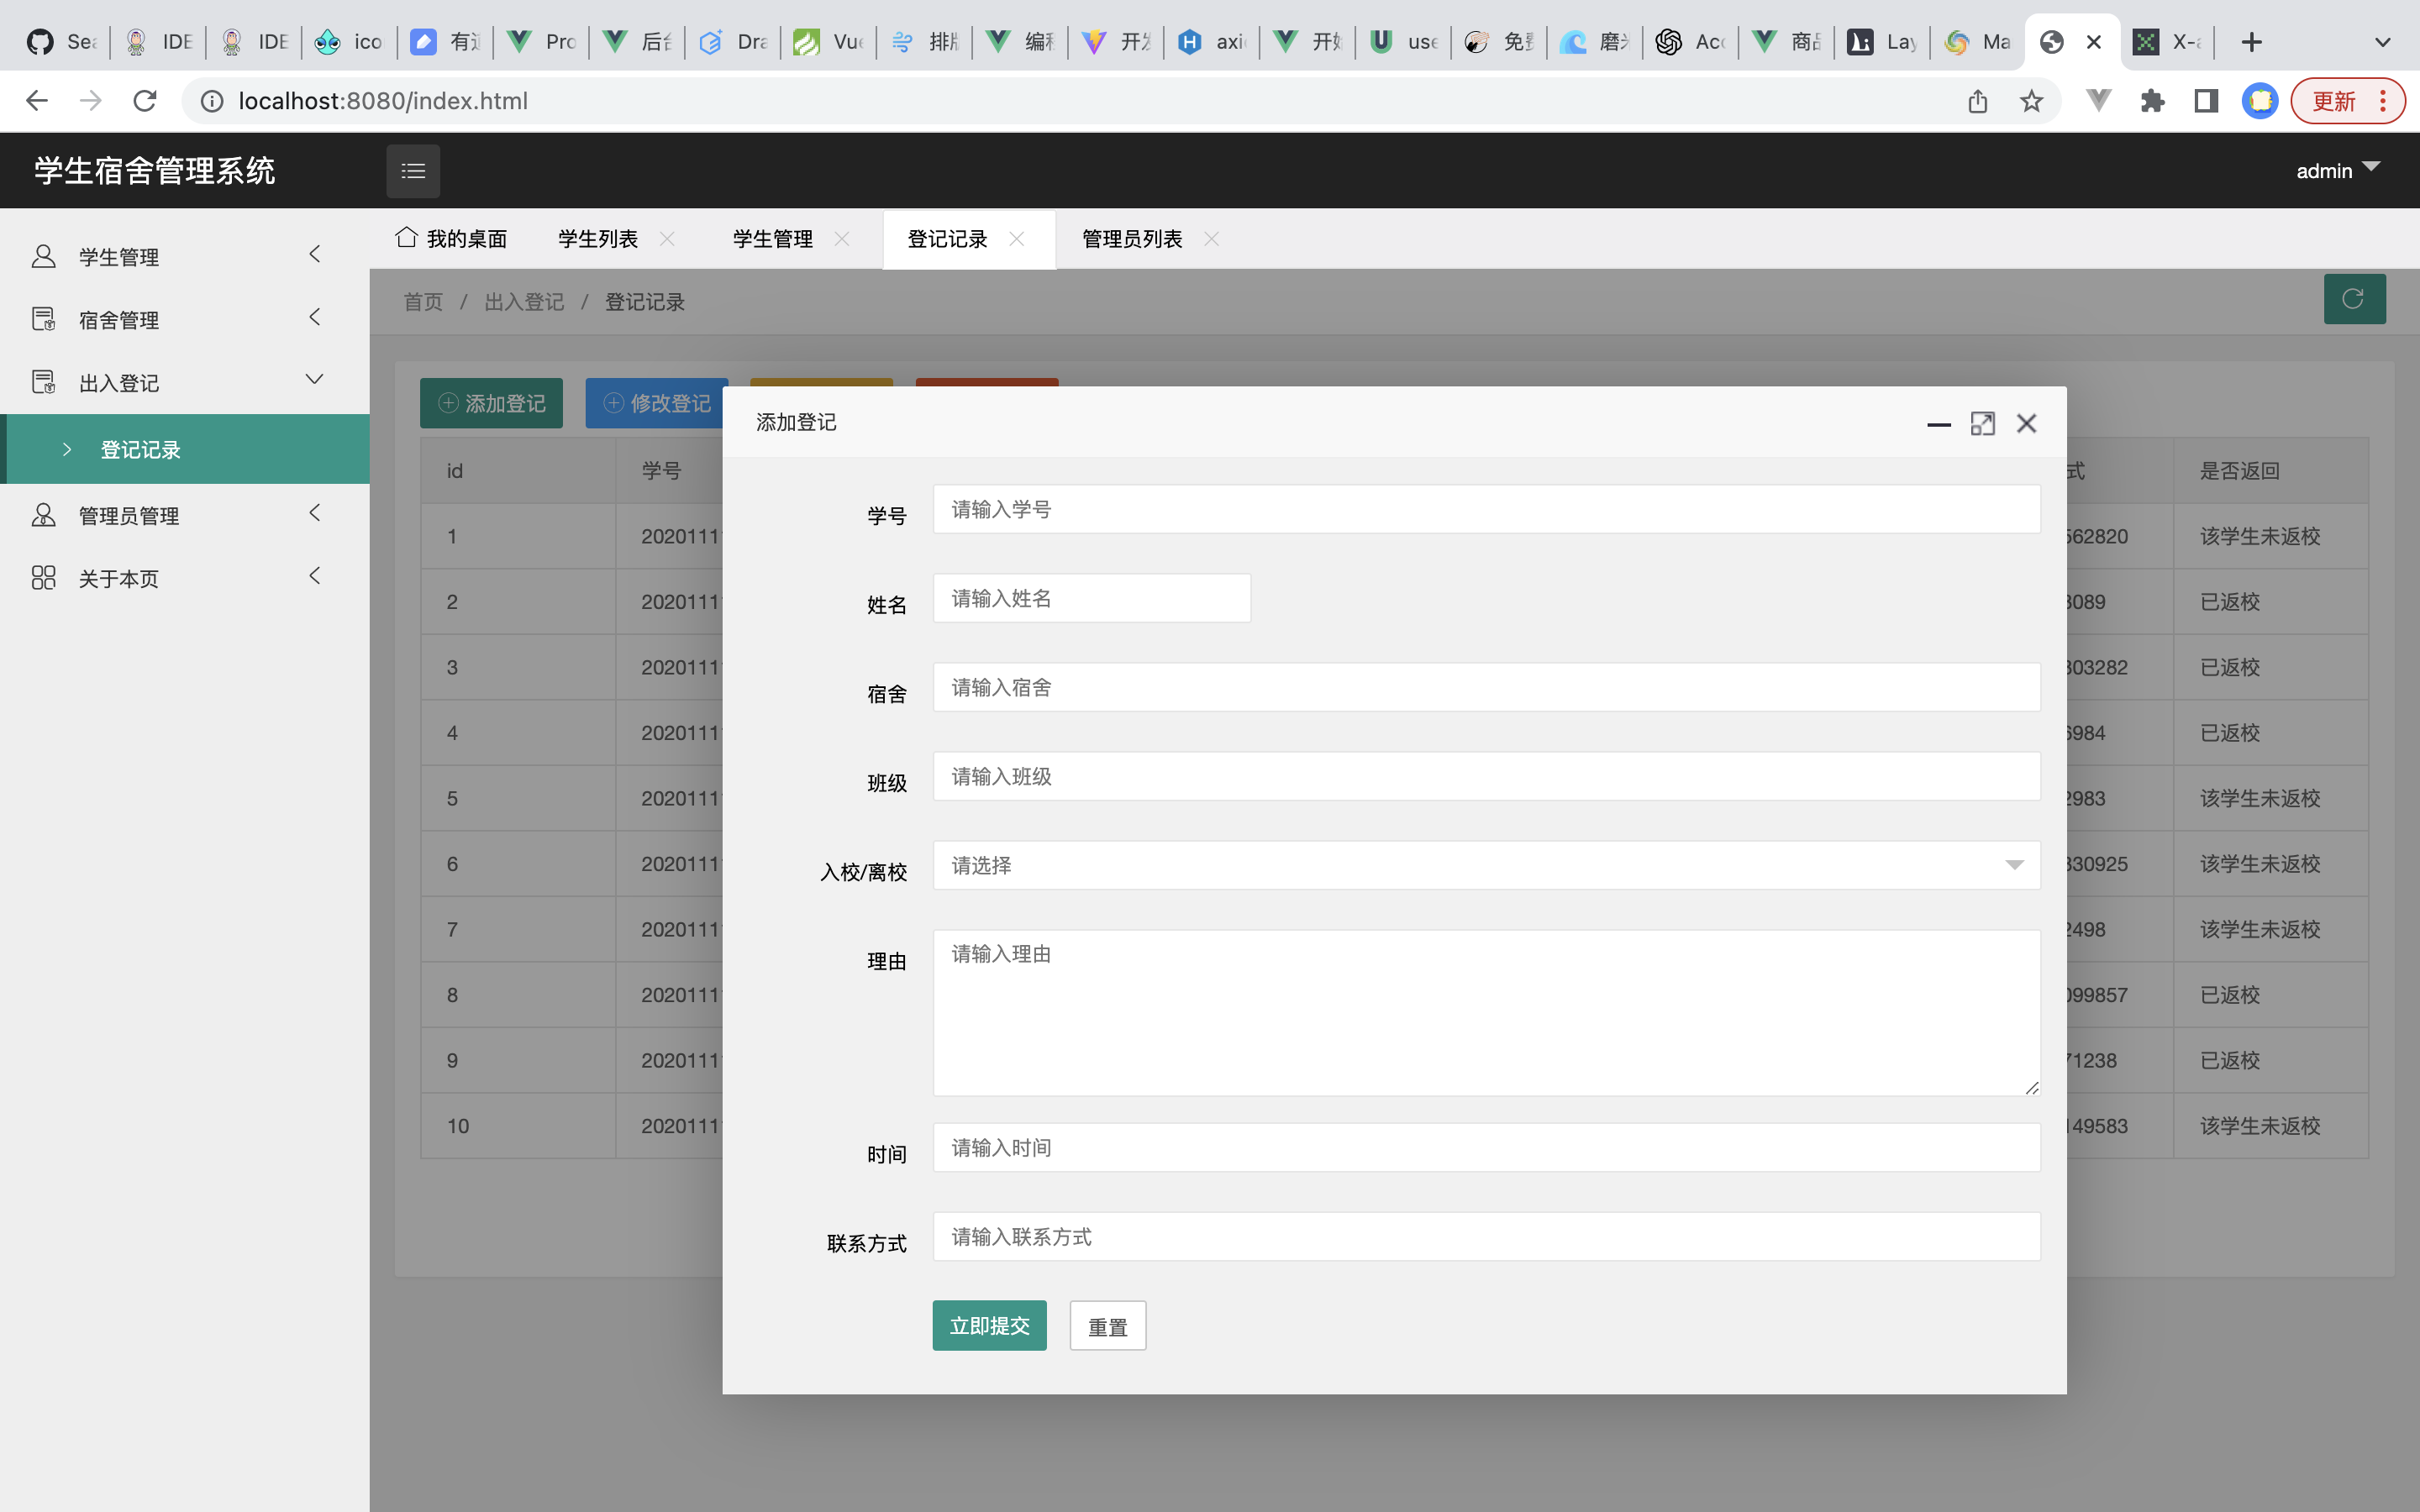
Task: Switch to the 管理员列表 tab
Action: [x=1131, y=239]
